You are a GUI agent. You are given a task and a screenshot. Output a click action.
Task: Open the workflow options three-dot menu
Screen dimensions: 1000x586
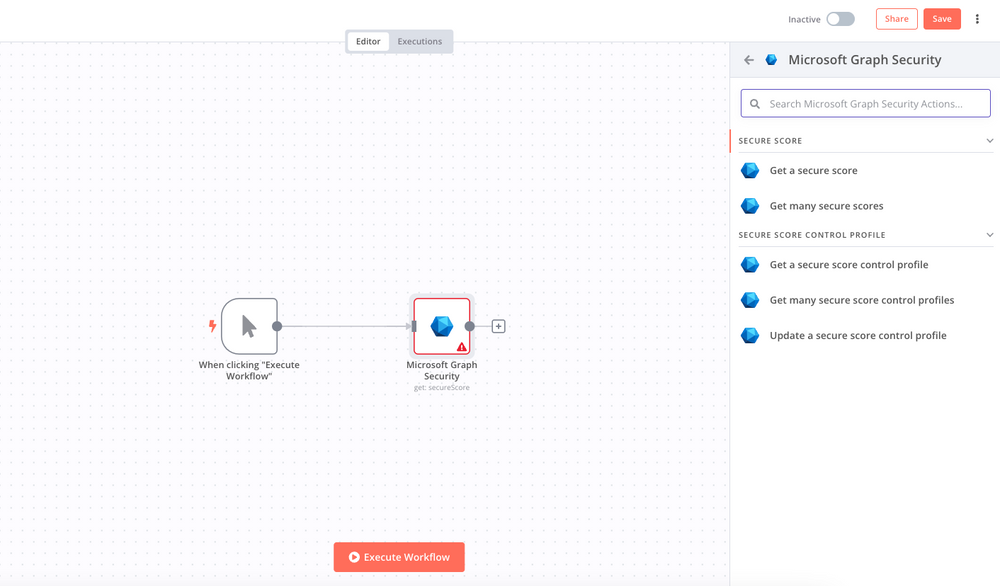[977, 18]
